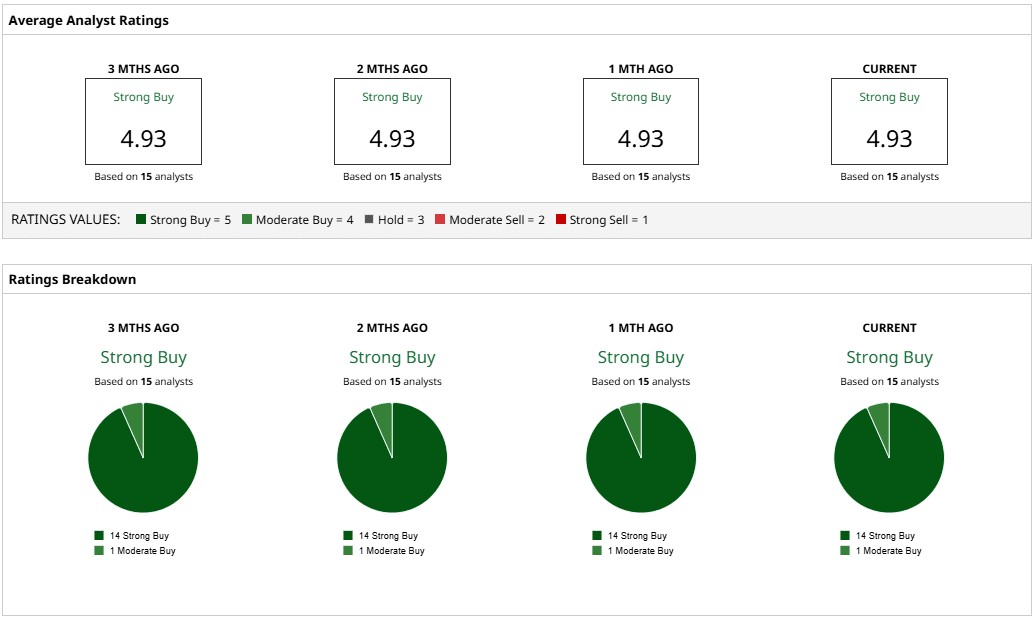Select the 3 MTHS AGO average rating box
The height and width of the screenshot is (619, 1035).
[x=143, y=122]
